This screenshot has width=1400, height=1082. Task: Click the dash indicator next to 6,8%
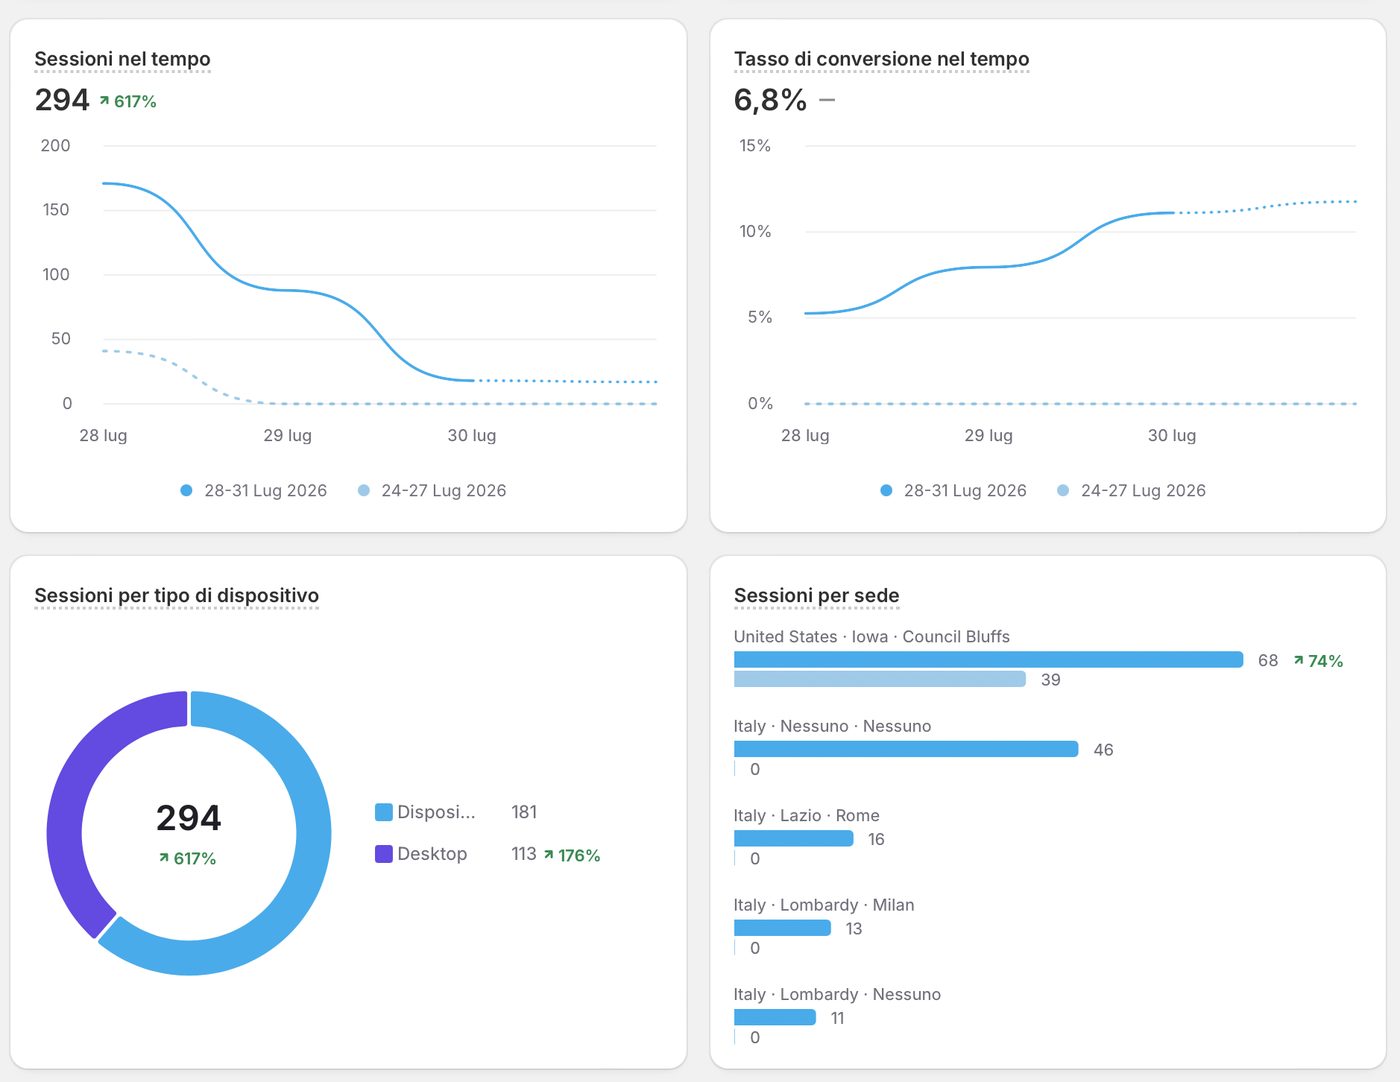pyautogui.click(x=827, y=100)
